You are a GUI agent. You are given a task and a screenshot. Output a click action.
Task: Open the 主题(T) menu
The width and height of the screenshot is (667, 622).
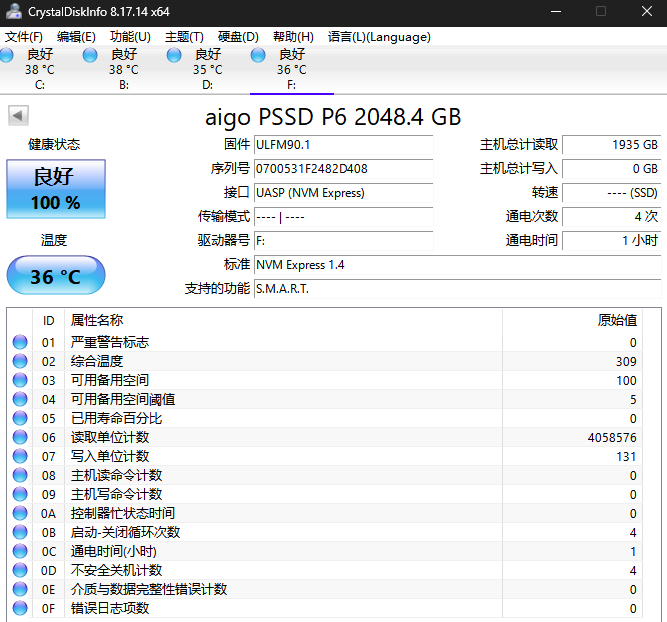184,37
